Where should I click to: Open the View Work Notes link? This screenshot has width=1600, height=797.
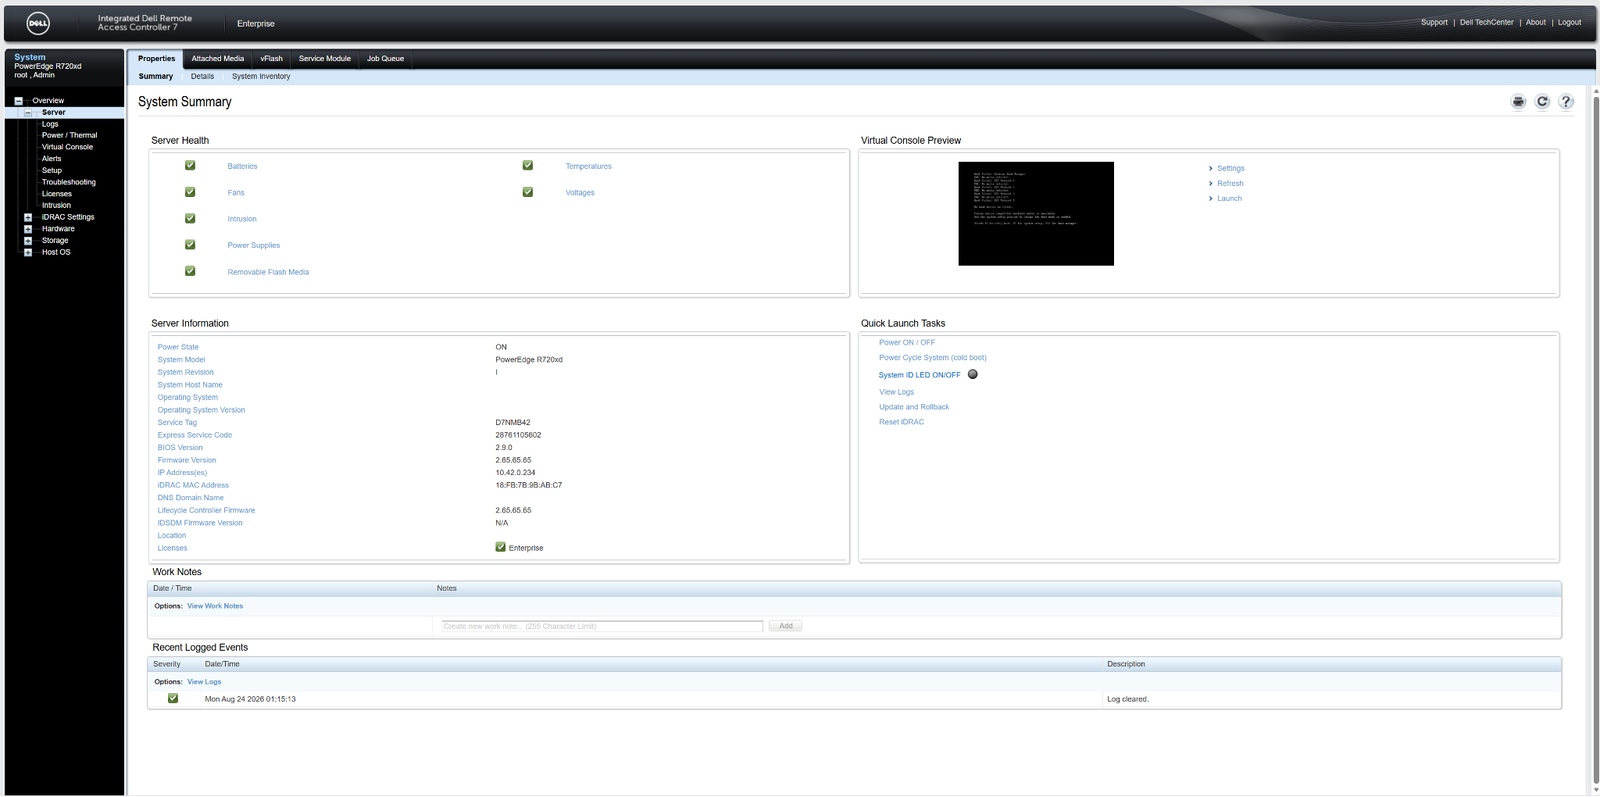coord(215,606)
